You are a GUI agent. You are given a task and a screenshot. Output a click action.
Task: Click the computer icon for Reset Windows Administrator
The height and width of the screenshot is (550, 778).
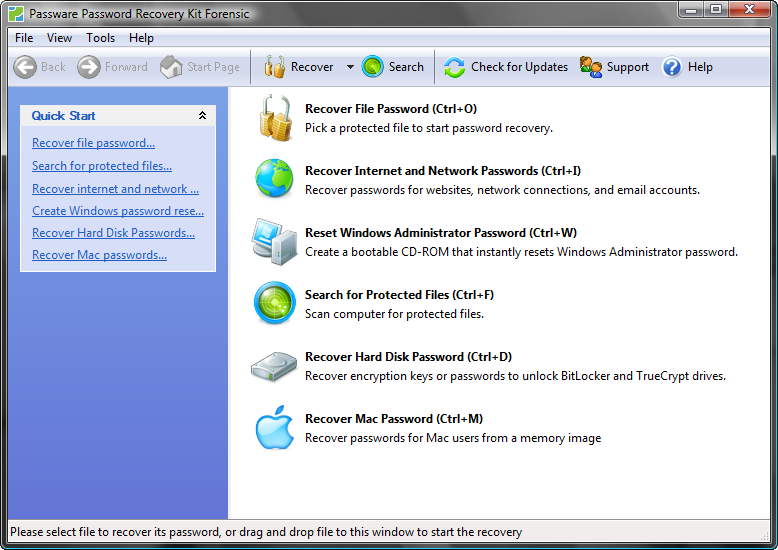(x=274, y=241)
